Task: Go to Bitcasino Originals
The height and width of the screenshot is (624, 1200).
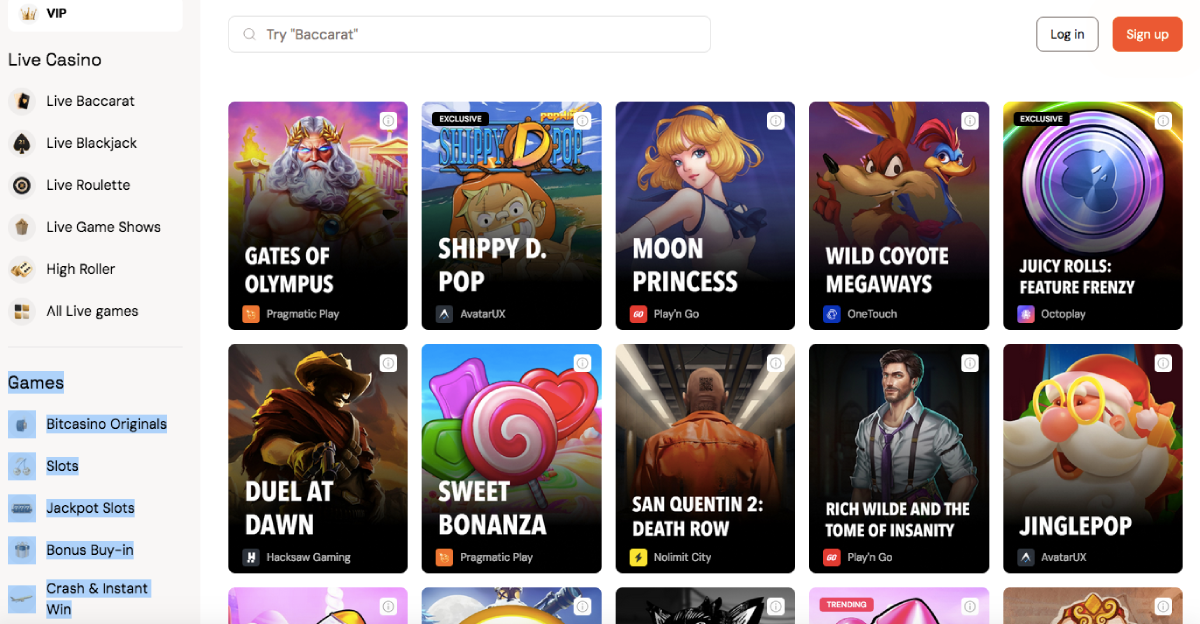Action: (x=106, y=424)
